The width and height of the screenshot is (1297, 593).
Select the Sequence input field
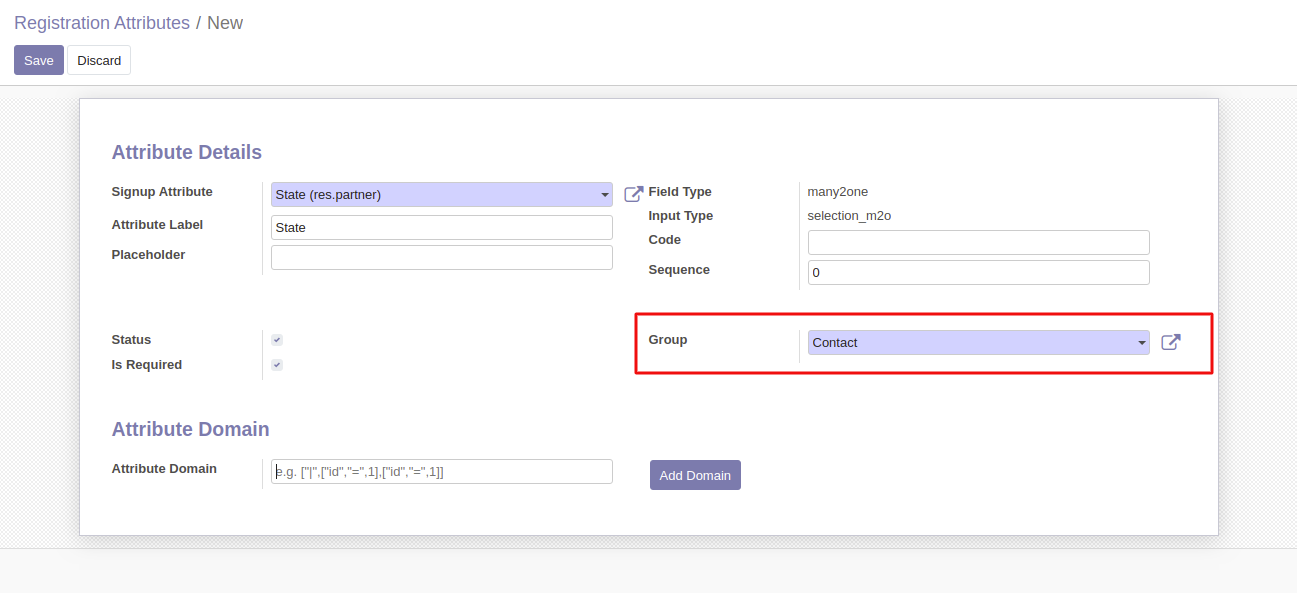(978, 272)
